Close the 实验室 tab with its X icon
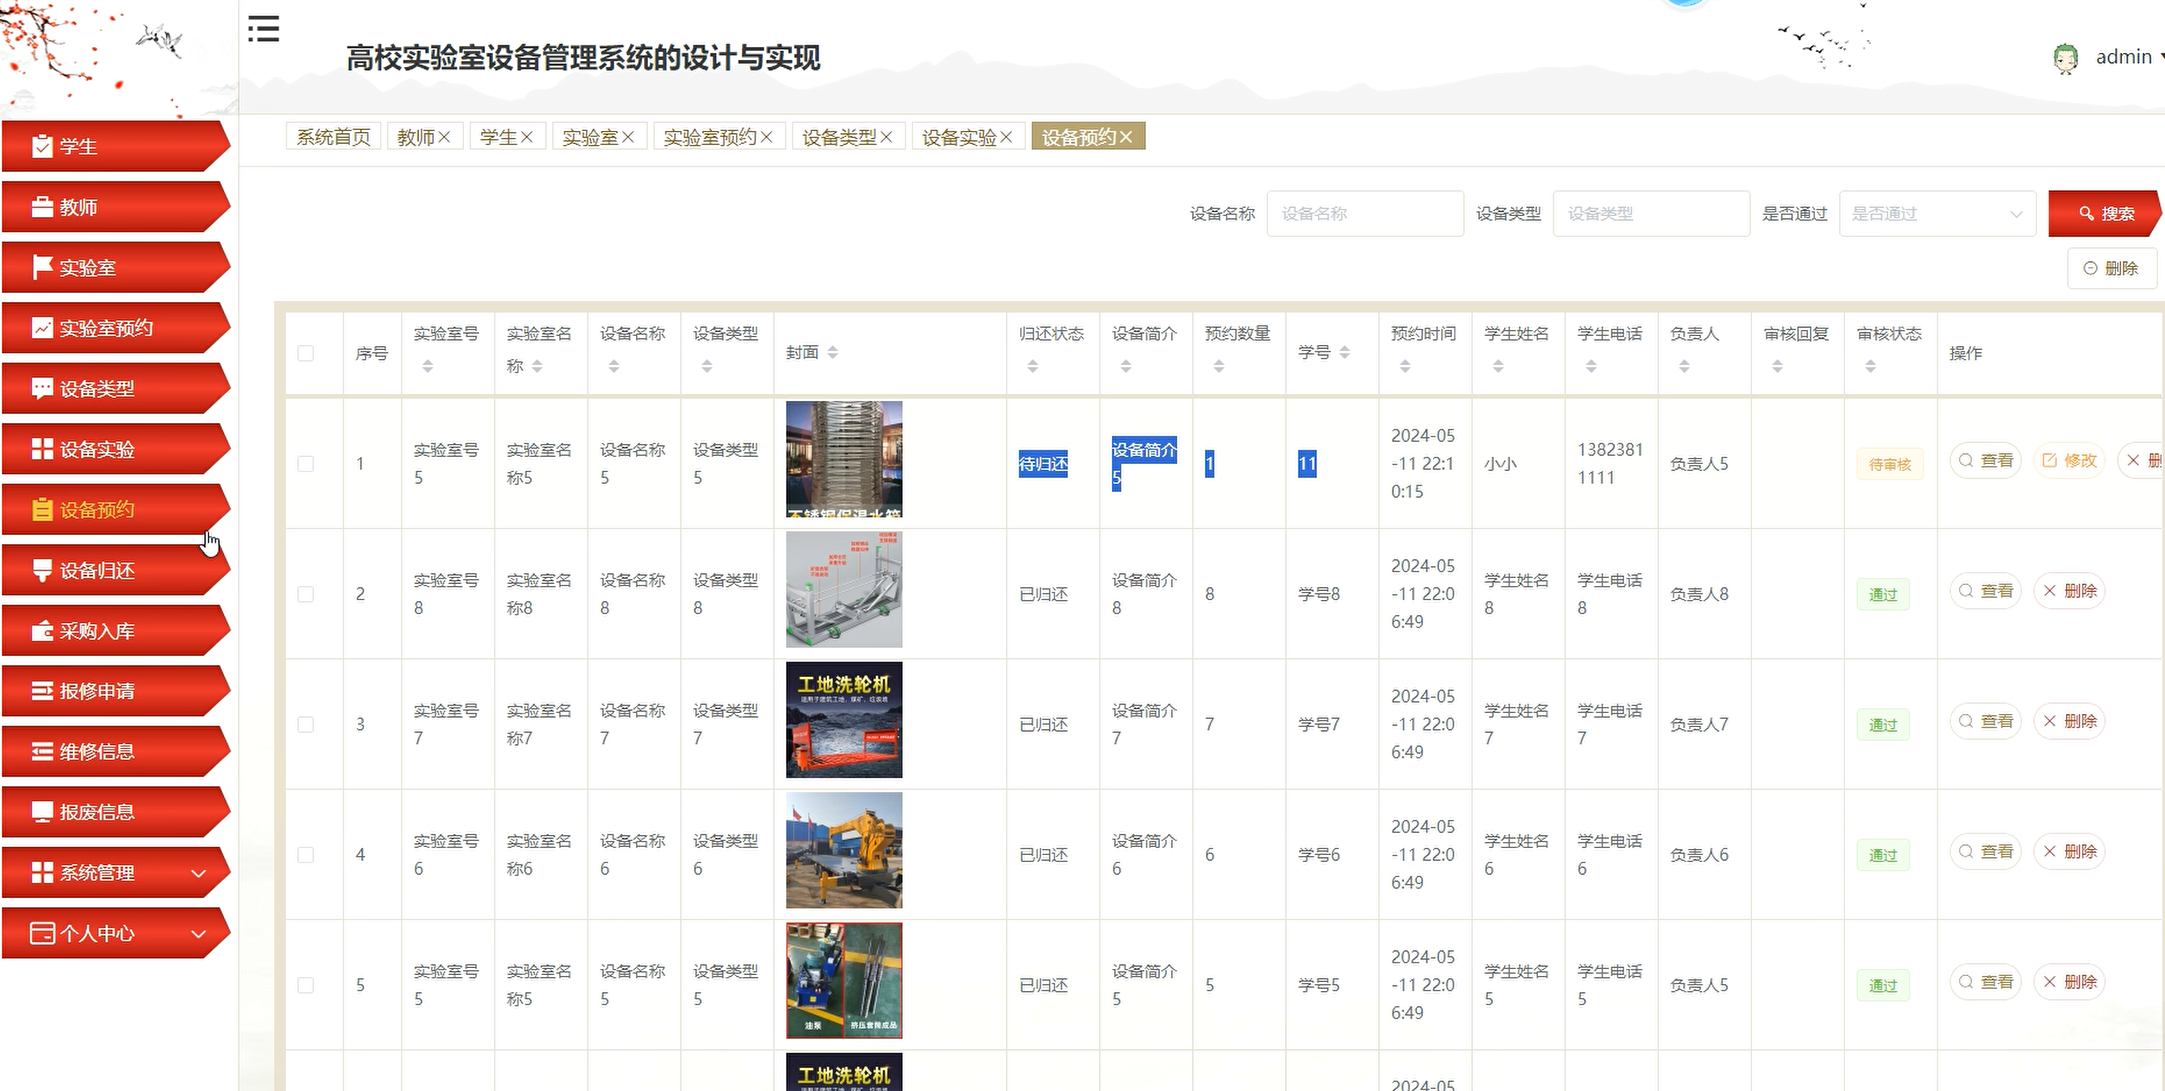Viewport: 2165px width, 1091px height. (x=628, y=137)
